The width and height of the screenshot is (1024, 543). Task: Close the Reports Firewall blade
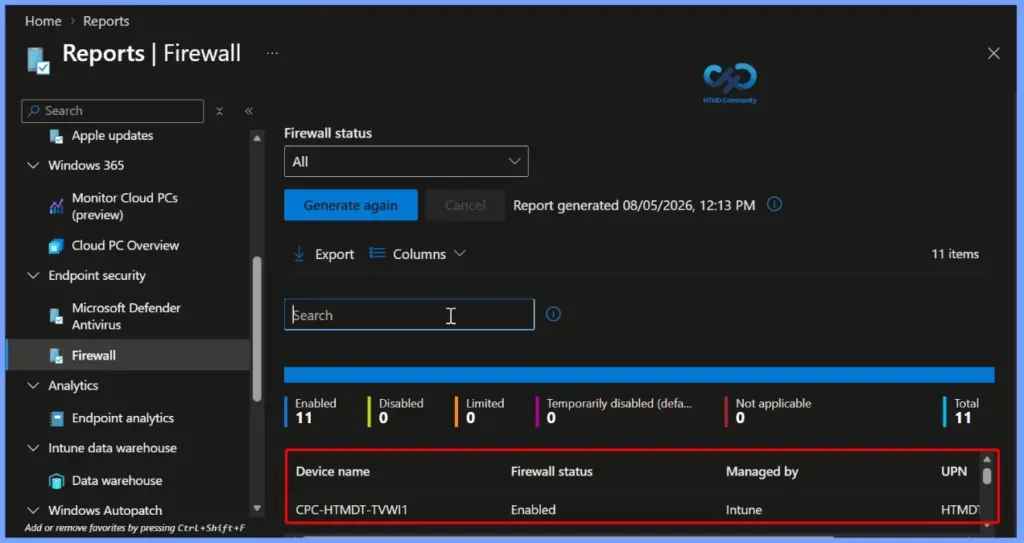[x=993, y=54]
